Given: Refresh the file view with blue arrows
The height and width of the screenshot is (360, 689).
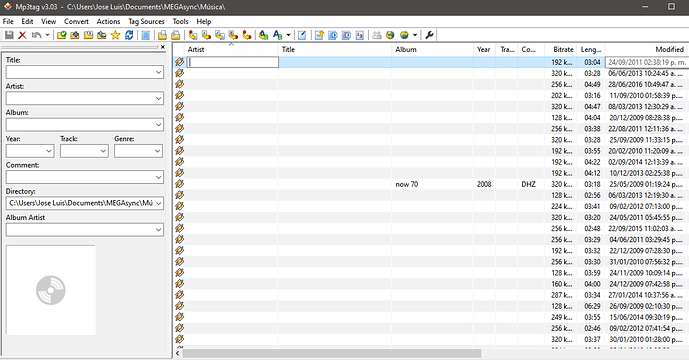Looking at the screenshot, I should pos(129,35).
